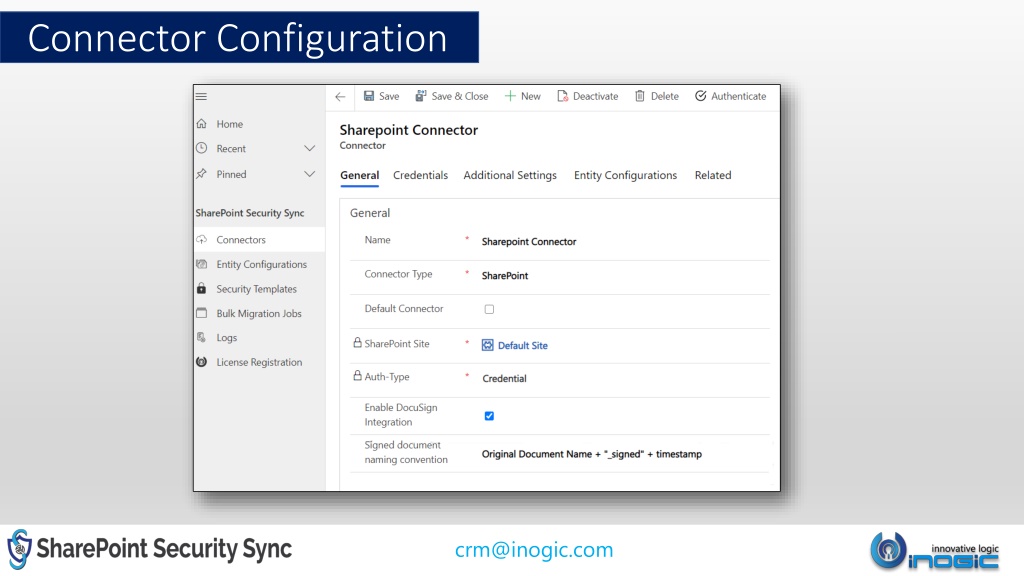Open the hamburger navigation menu

pyautogui.click(x=201, y=97)
